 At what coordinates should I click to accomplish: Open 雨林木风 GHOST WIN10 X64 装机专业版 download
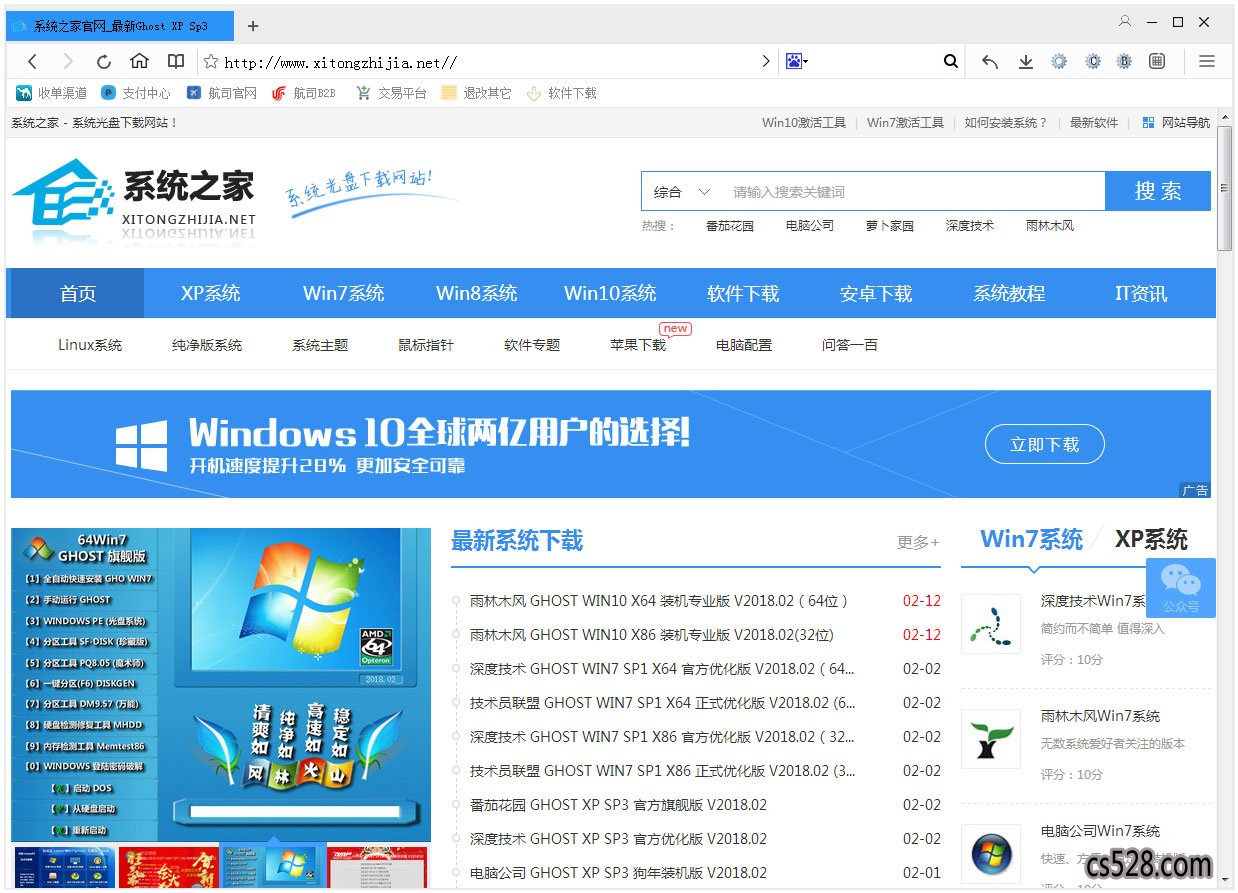659,601
